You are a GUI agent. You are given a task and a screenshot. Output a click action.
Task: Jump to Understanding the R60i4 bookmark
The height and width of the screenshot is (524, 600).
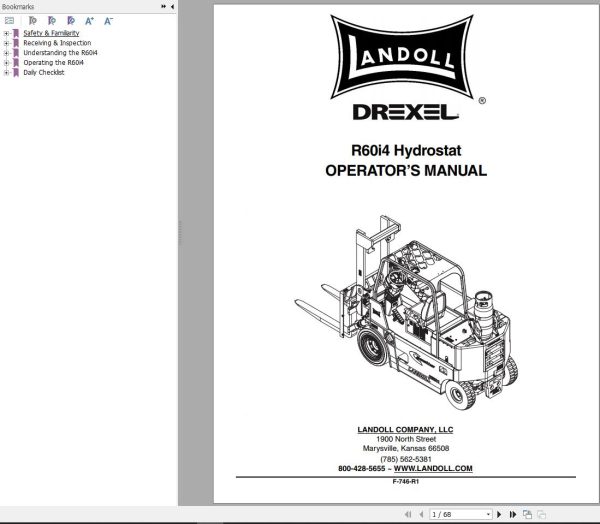(60, 52)
